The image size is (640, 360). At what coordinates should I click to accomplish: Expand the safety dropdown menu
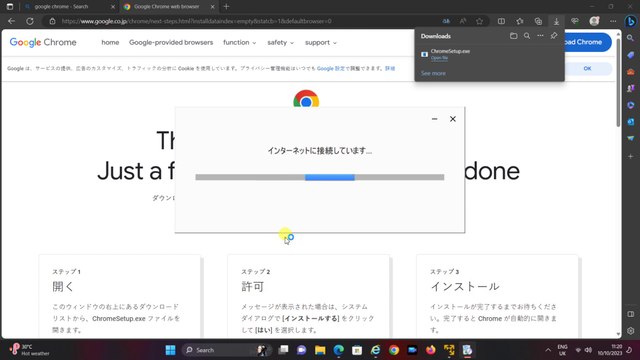[x=280, y=42]
